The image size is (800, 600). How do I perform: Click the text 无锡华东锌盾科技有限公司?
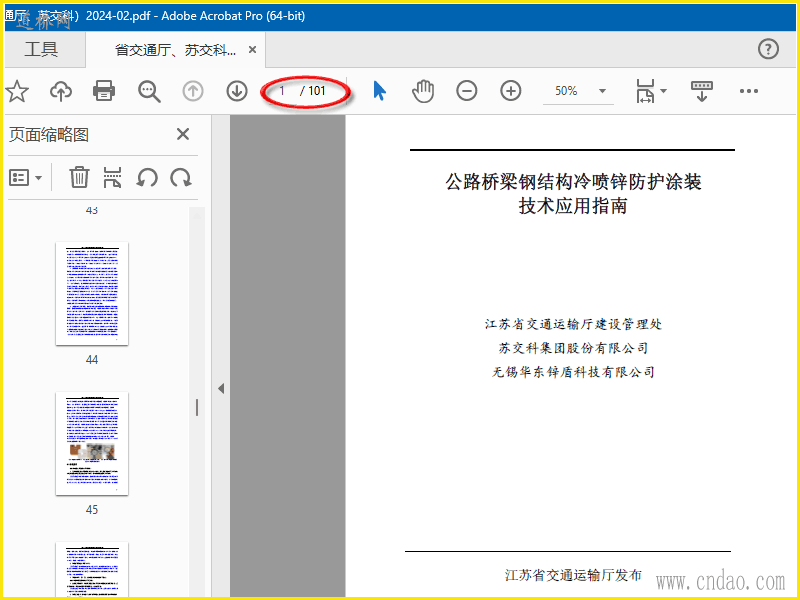[573, 372]
